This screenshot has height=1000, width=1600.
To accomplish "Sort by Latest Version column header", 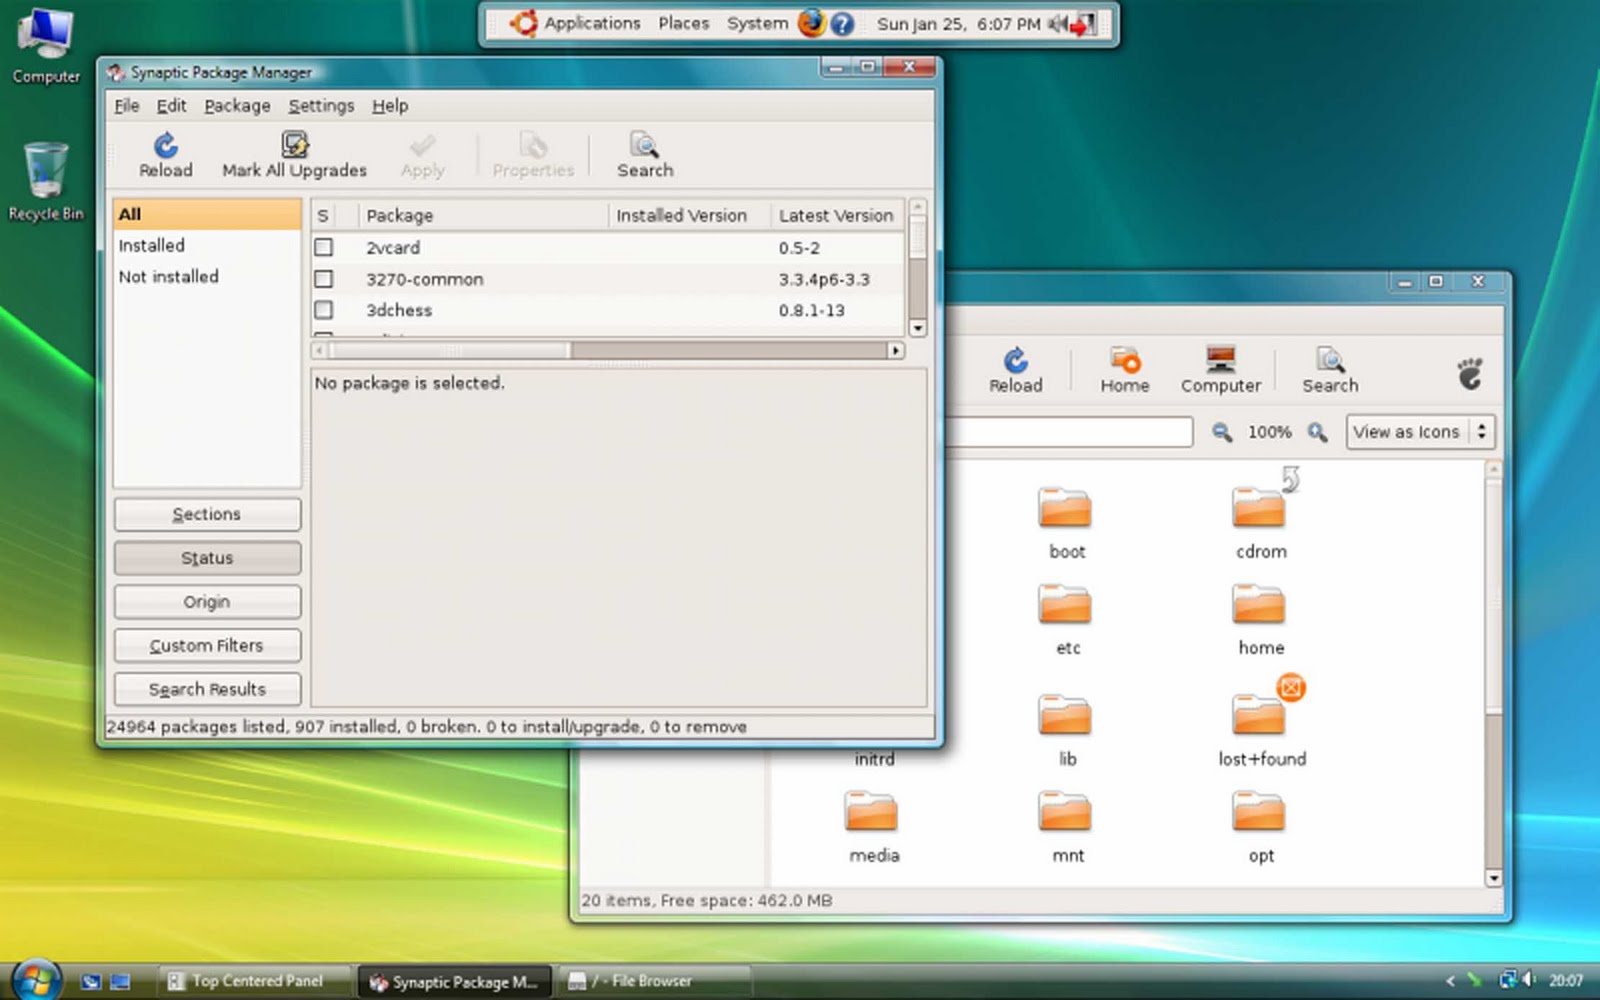I will (837, 215).
